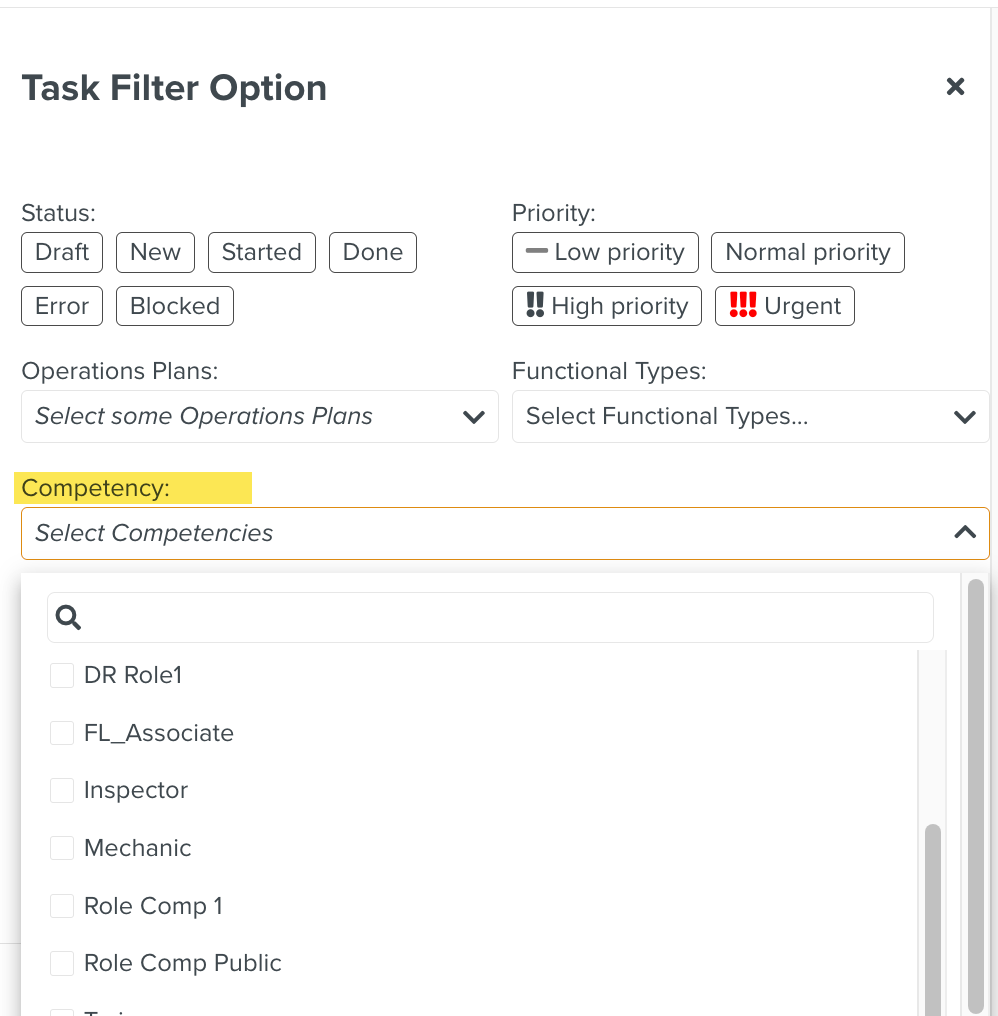Image resolution: width=998 pixels, height=1016 pixels.
Task: Select the Urgent priority filter
Action: point(784,306)
